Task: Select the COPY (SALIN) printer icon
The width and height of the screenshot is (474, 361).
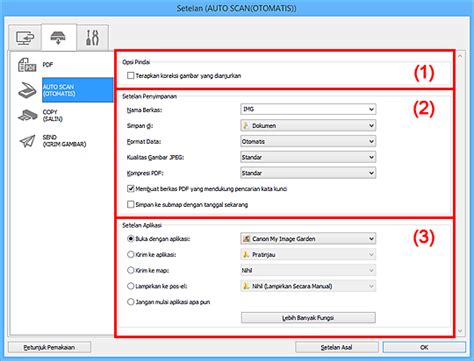Action: coord(28,115)
